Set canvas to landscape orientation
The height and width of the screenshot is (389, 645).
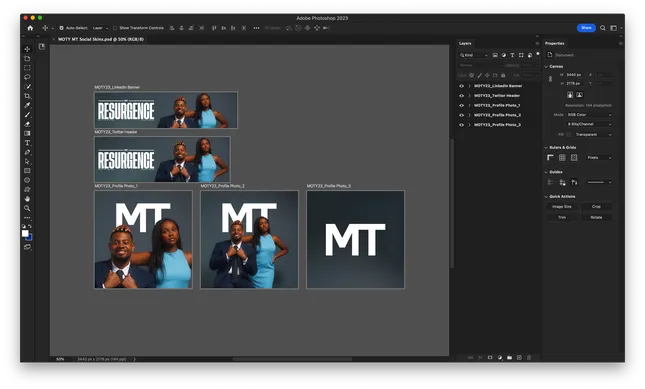(x=579, y=95)
